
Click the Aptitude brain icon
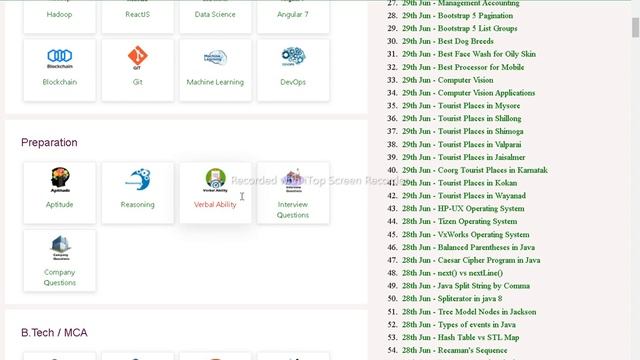coord(60,180)
